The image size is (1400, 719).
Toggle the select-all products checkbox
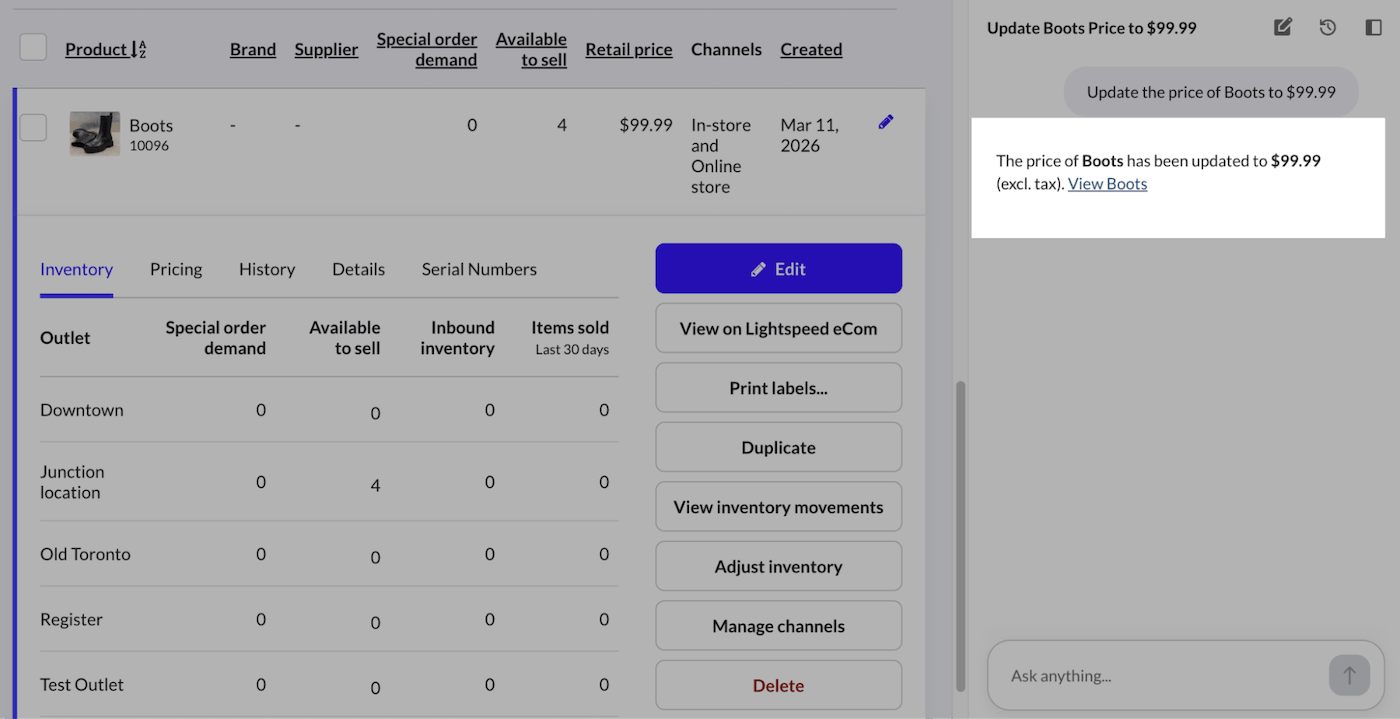click(x=33, y=47)
